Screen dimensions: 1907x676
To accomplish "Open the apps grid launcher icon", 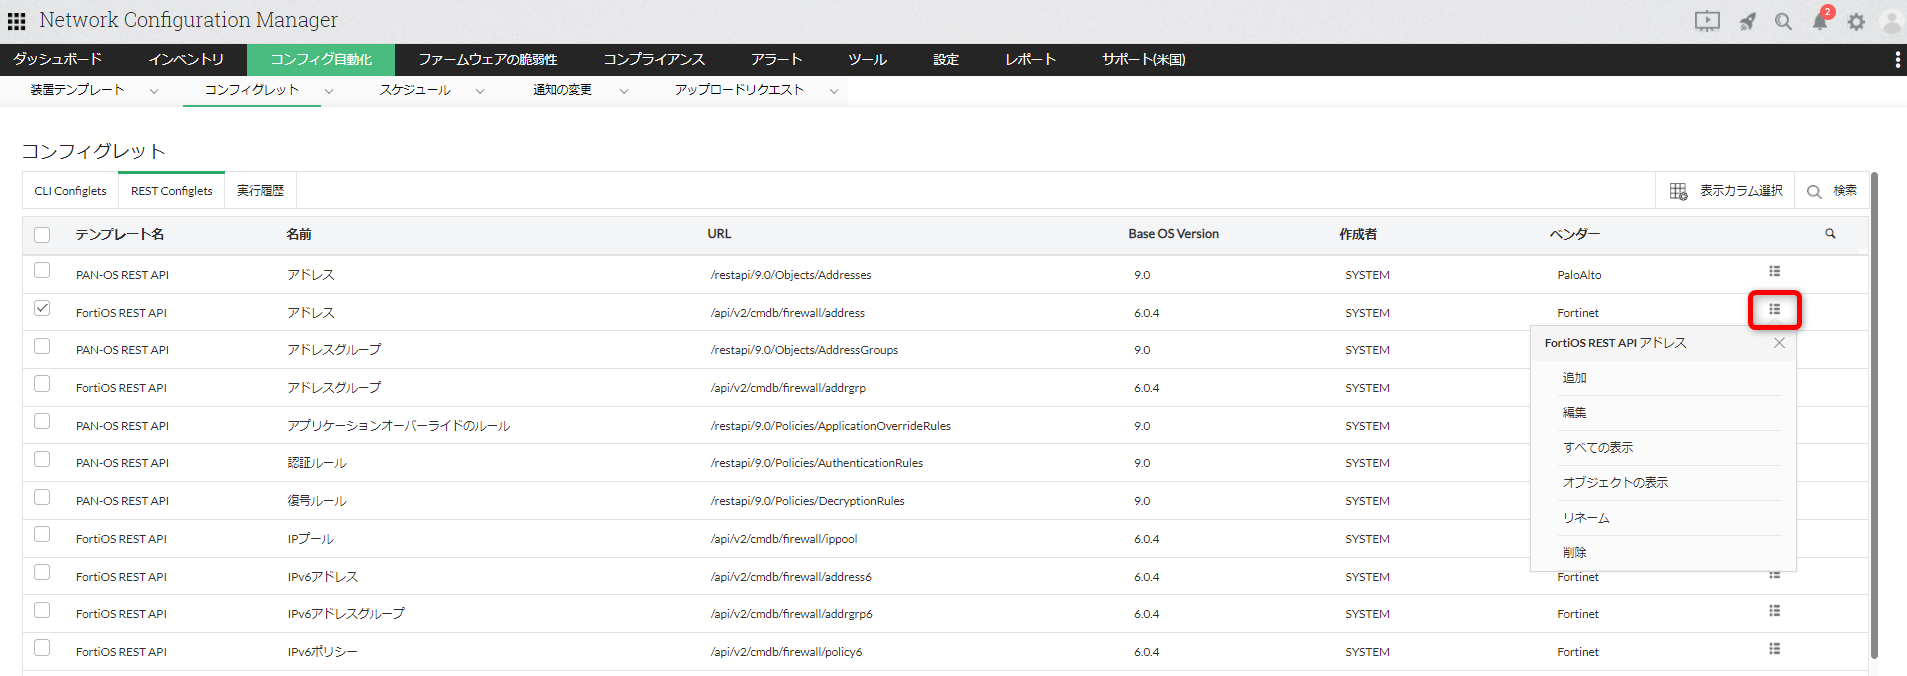I will click(x=16, y=21).
